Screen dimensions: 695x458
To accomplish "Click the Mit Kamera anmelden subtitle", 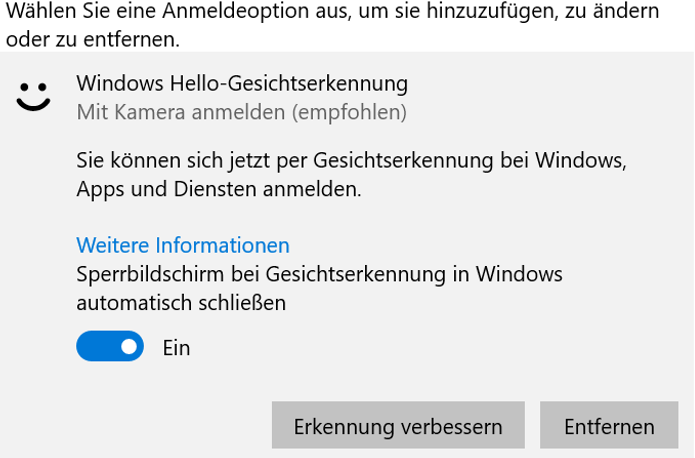I will [240, 112].
